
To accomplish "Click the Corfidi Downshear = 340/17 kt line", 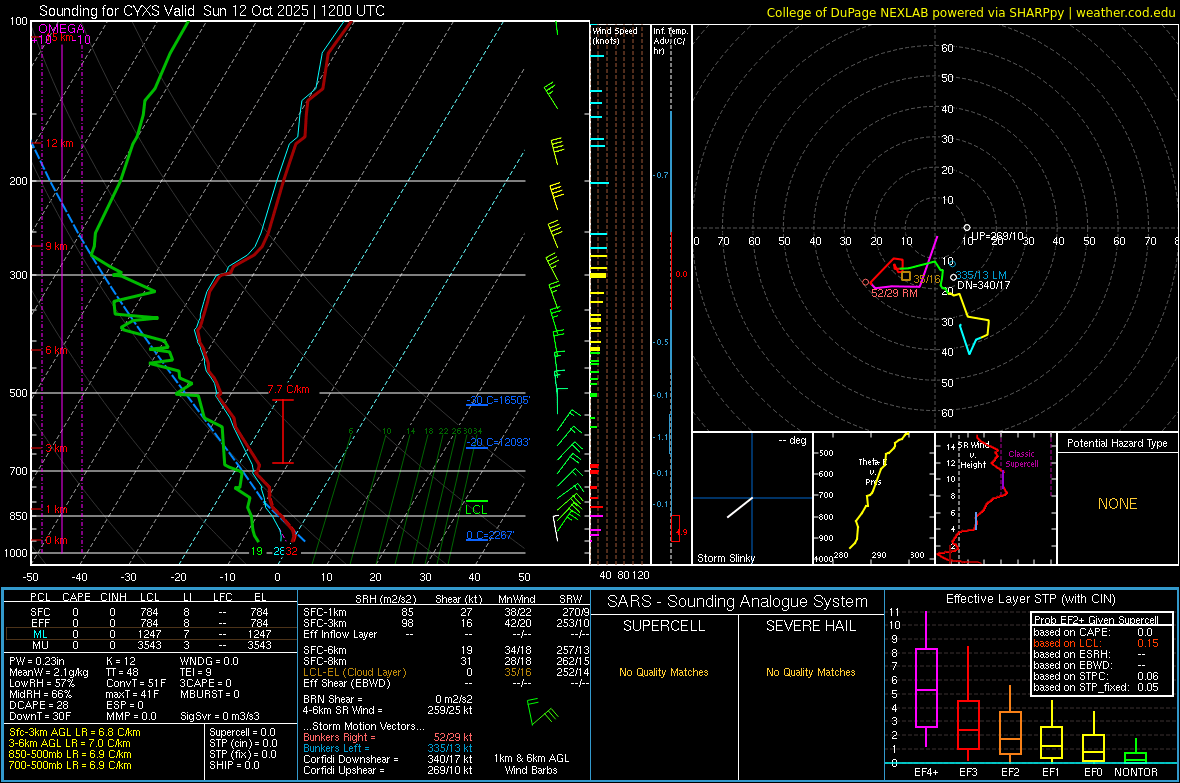I will (388, 759).
